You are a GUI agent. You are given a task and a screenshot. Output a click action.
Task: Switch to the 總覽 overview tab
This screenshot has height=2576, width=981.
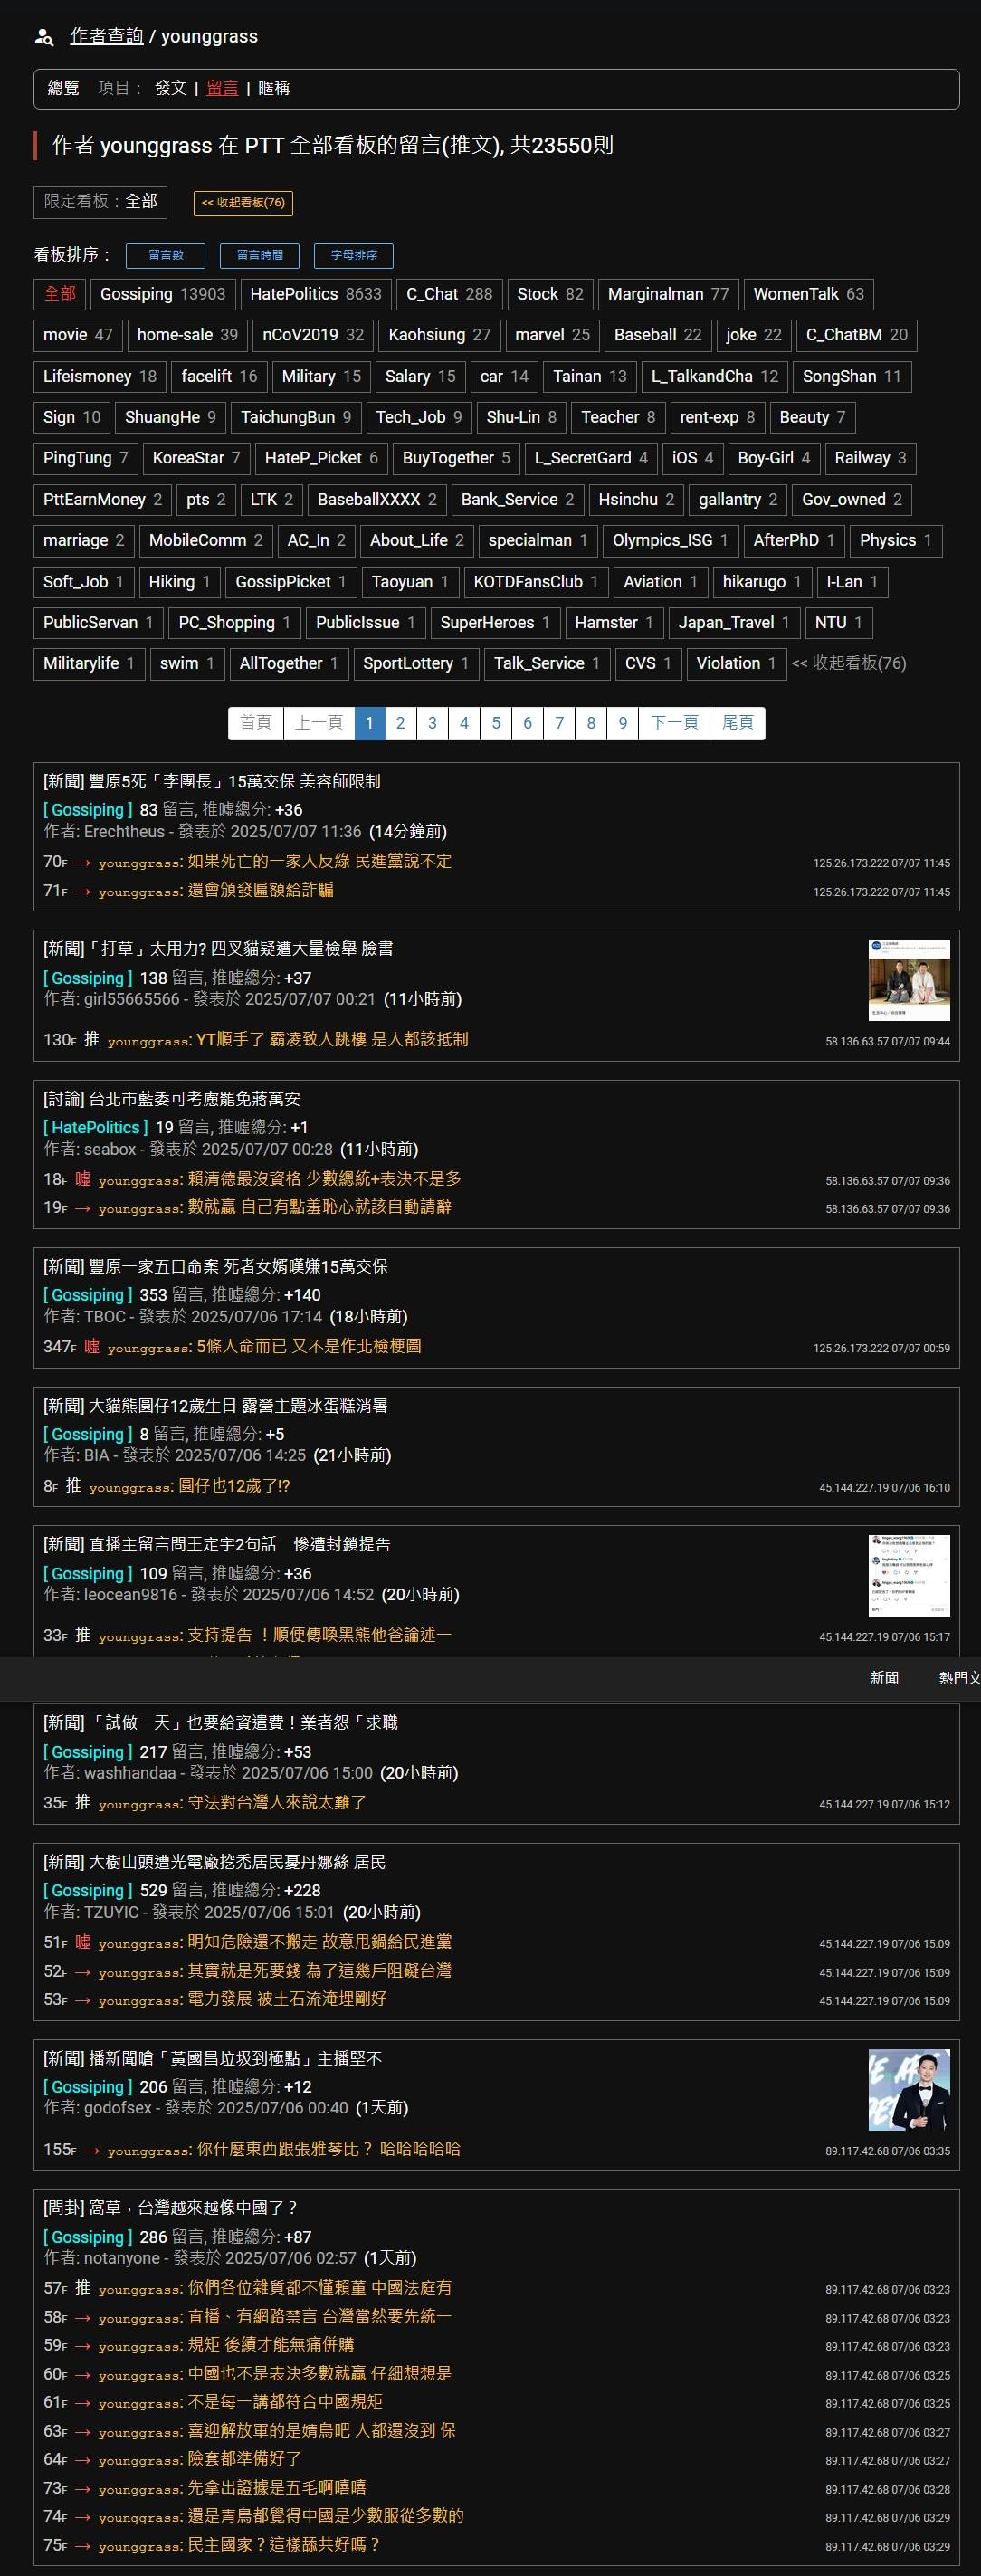point(64,88)
